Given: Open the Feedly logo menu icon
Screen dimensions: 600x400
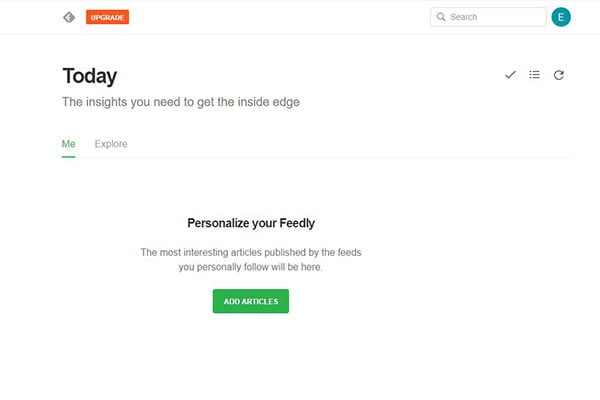Looking at the screenshot, I should click(69, 17).
